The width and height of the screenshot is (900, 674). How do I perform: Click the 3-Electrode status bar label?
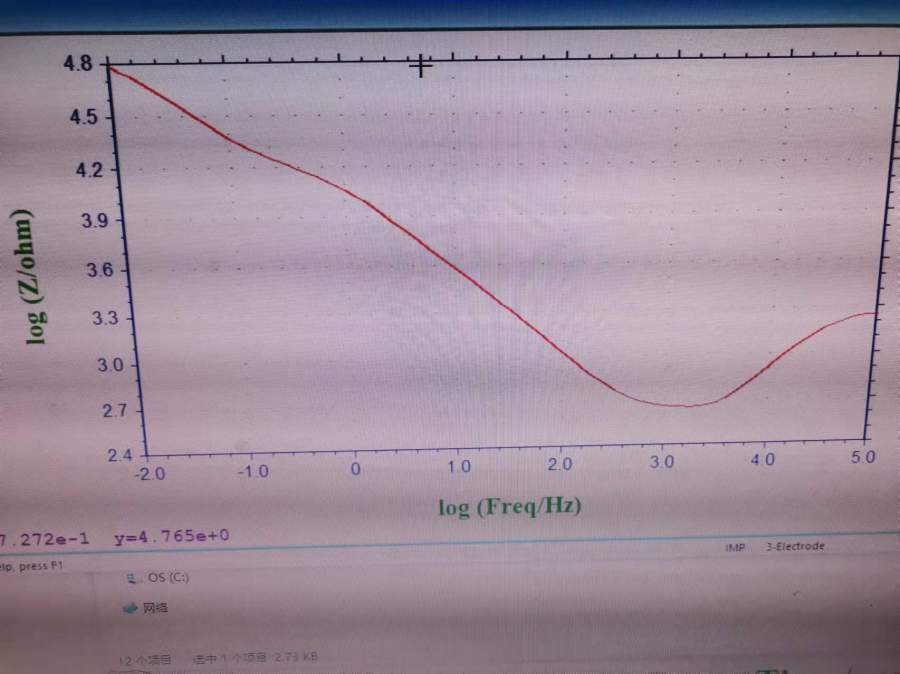click(795, 547)
